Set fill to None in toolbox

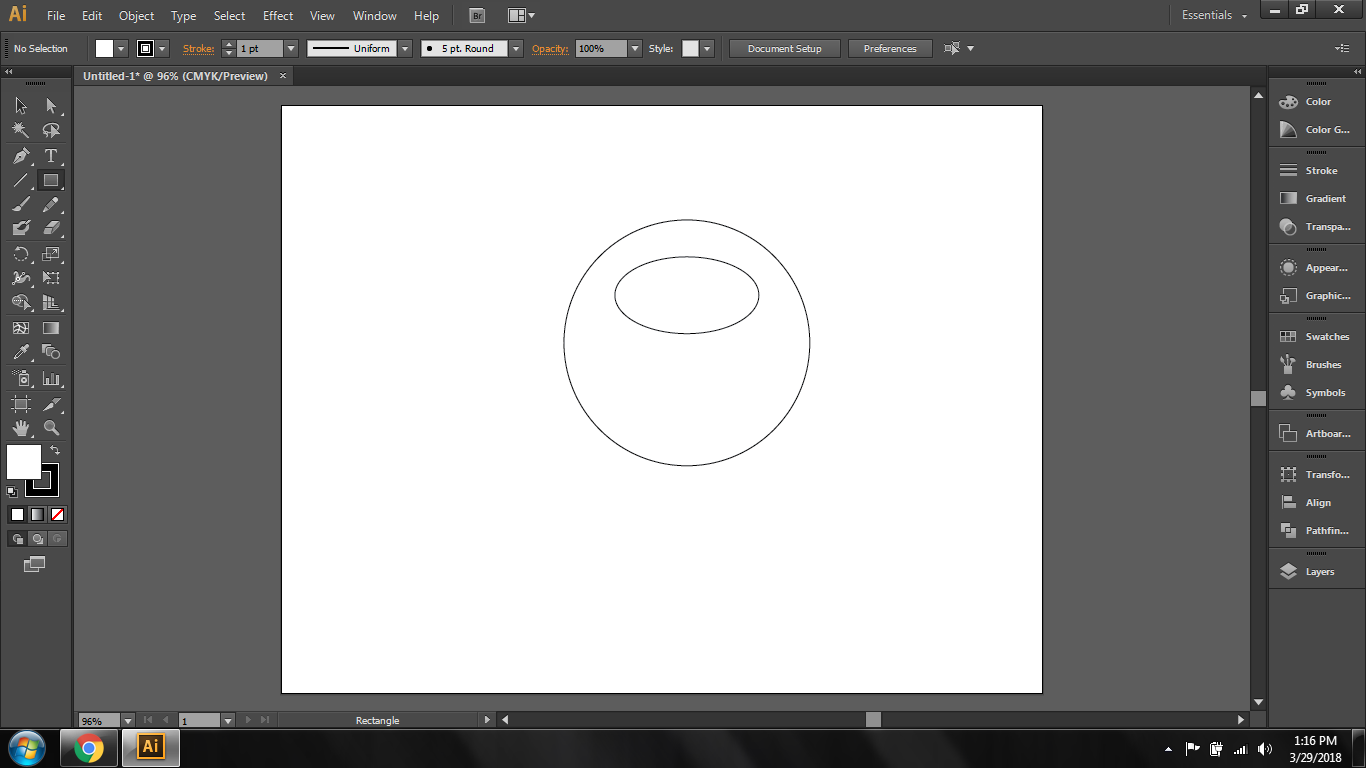(x=57, y=515)
